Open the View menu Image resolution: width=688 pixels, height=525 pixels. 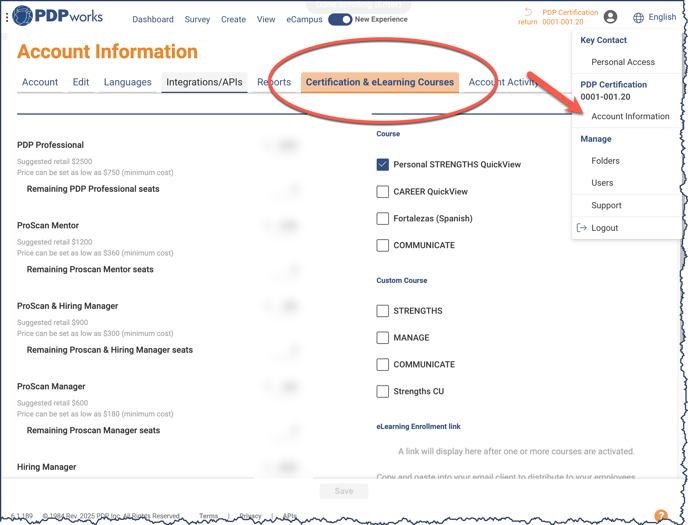(266, 19)
